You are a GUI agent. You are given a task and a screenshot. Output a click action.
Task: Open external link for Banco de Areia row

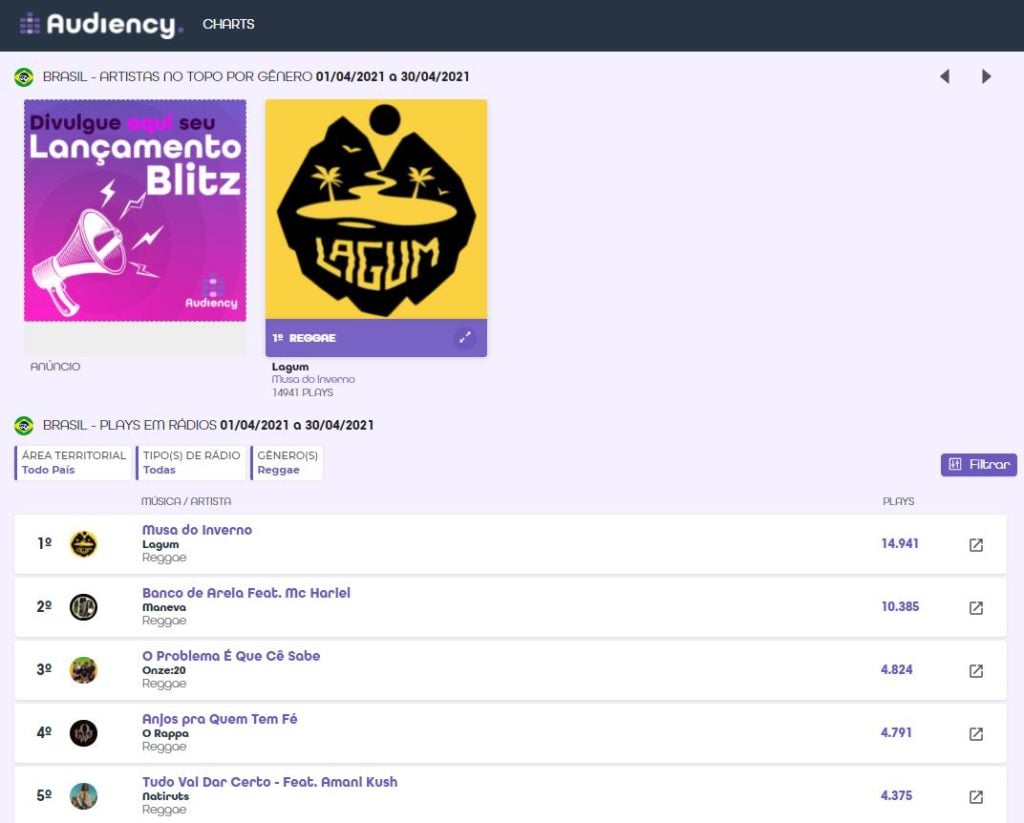pos(976,608)
